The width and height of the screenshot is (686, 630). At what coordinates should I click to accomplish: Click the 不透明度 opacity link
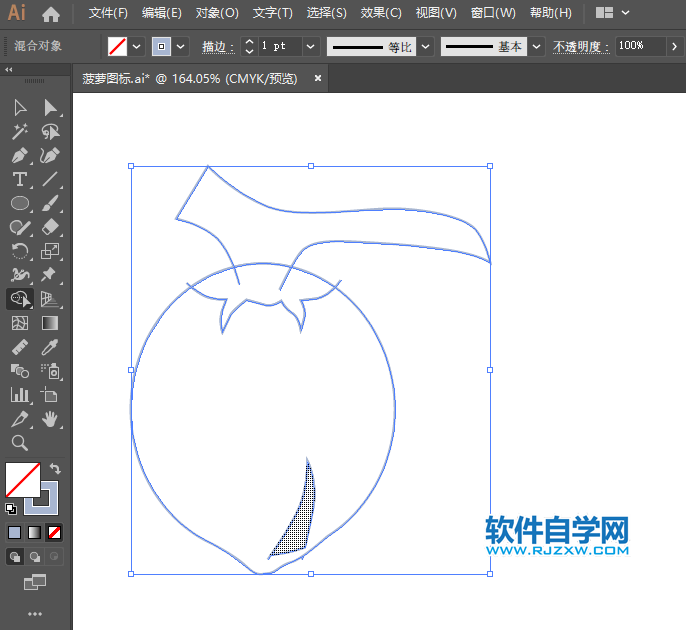pos(581,47)
